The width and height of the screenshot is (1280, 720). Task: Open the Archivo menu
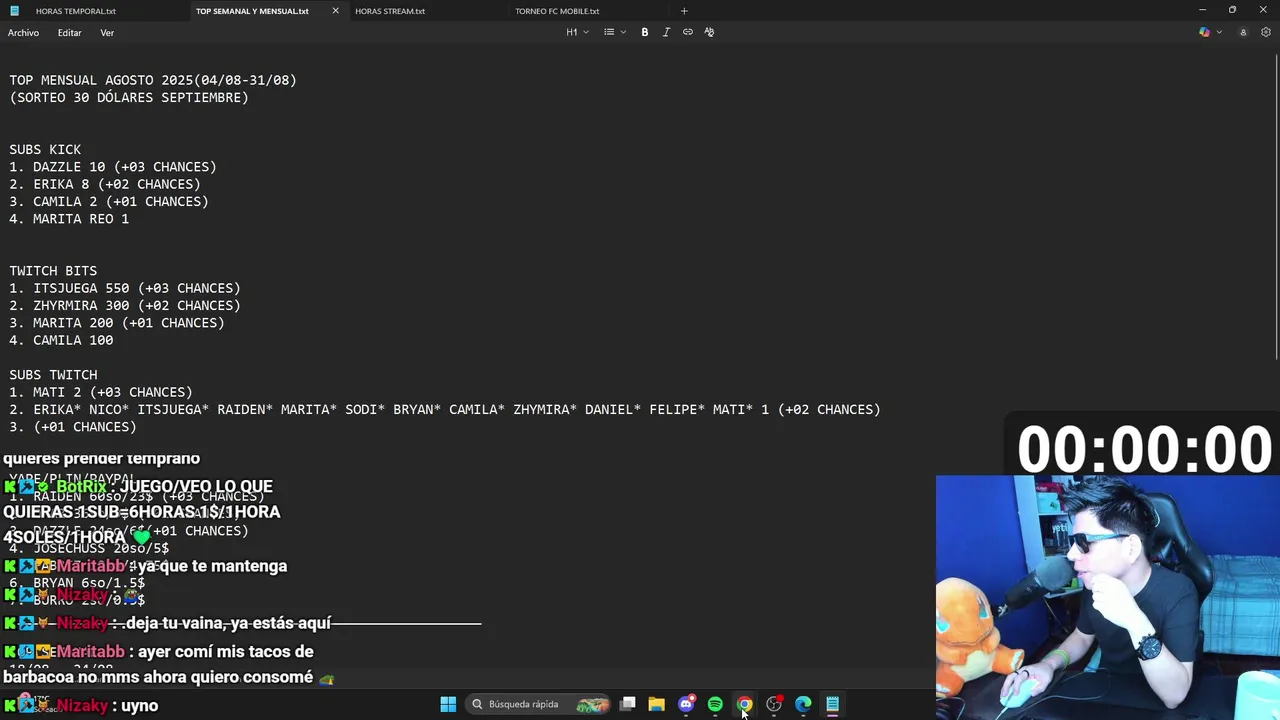[x=24, y=33]
